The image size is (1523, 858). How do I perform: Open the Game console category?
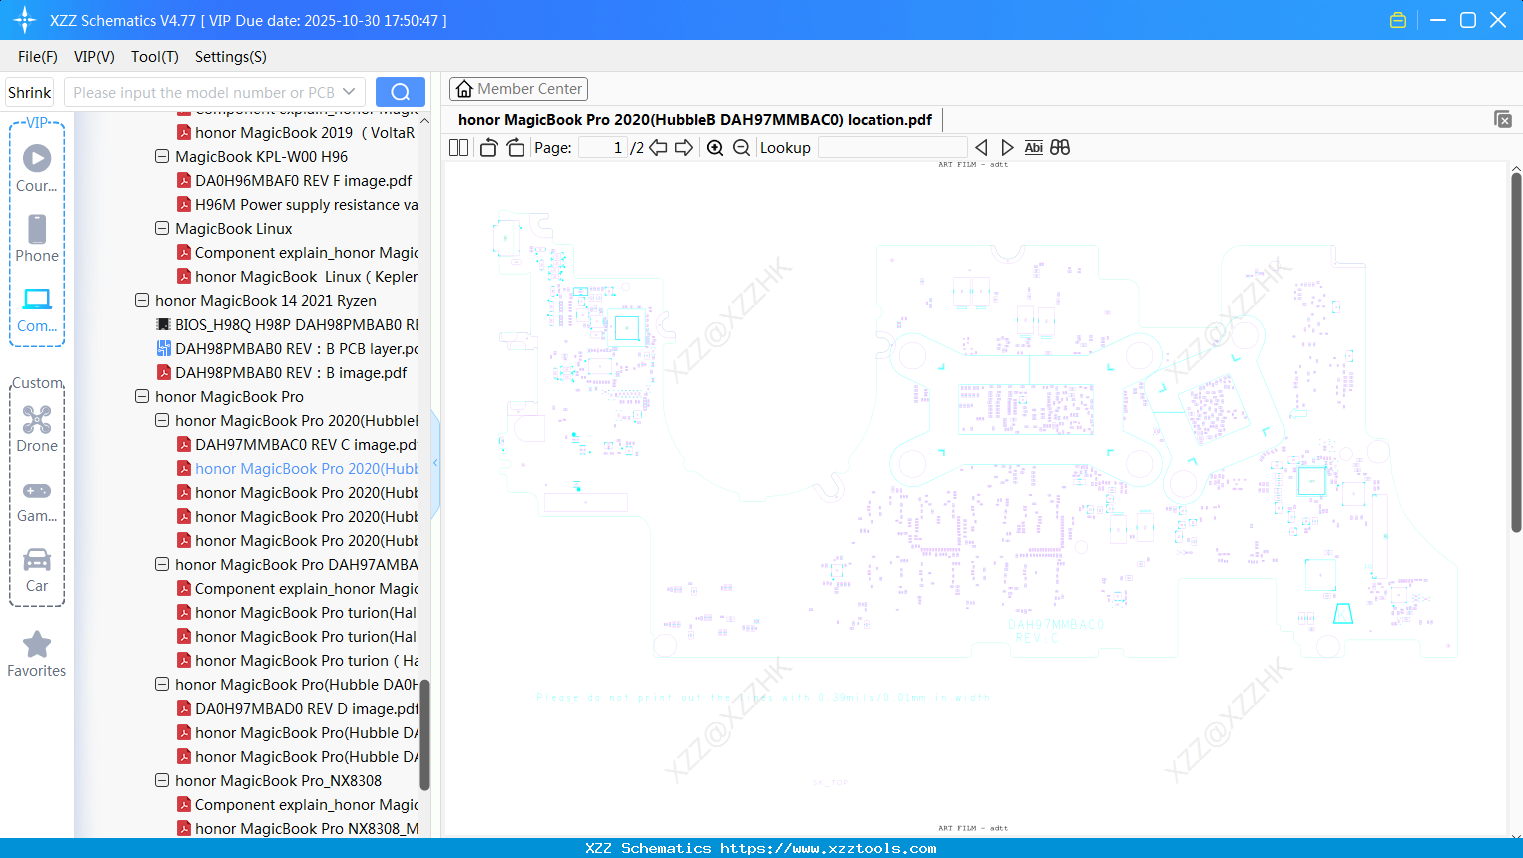click(37, 500)
